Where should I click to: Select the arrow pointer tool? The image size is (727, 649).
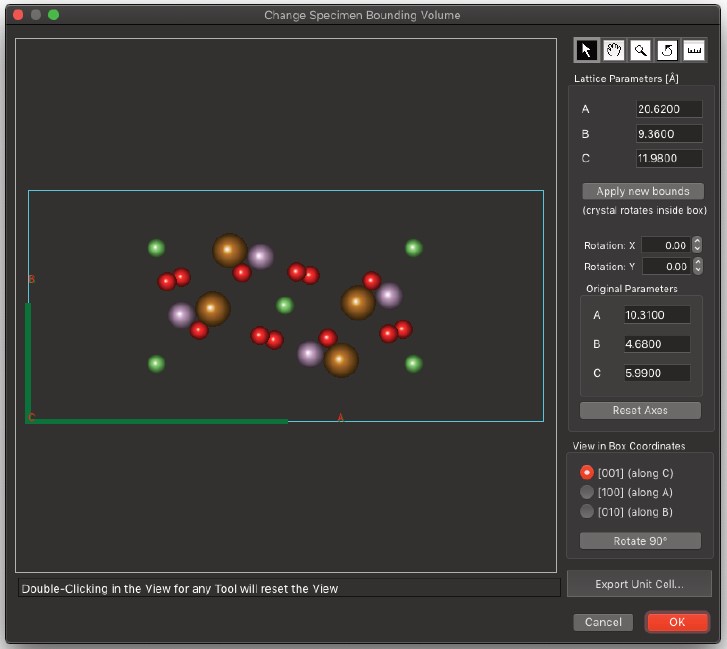pos(586,50)
